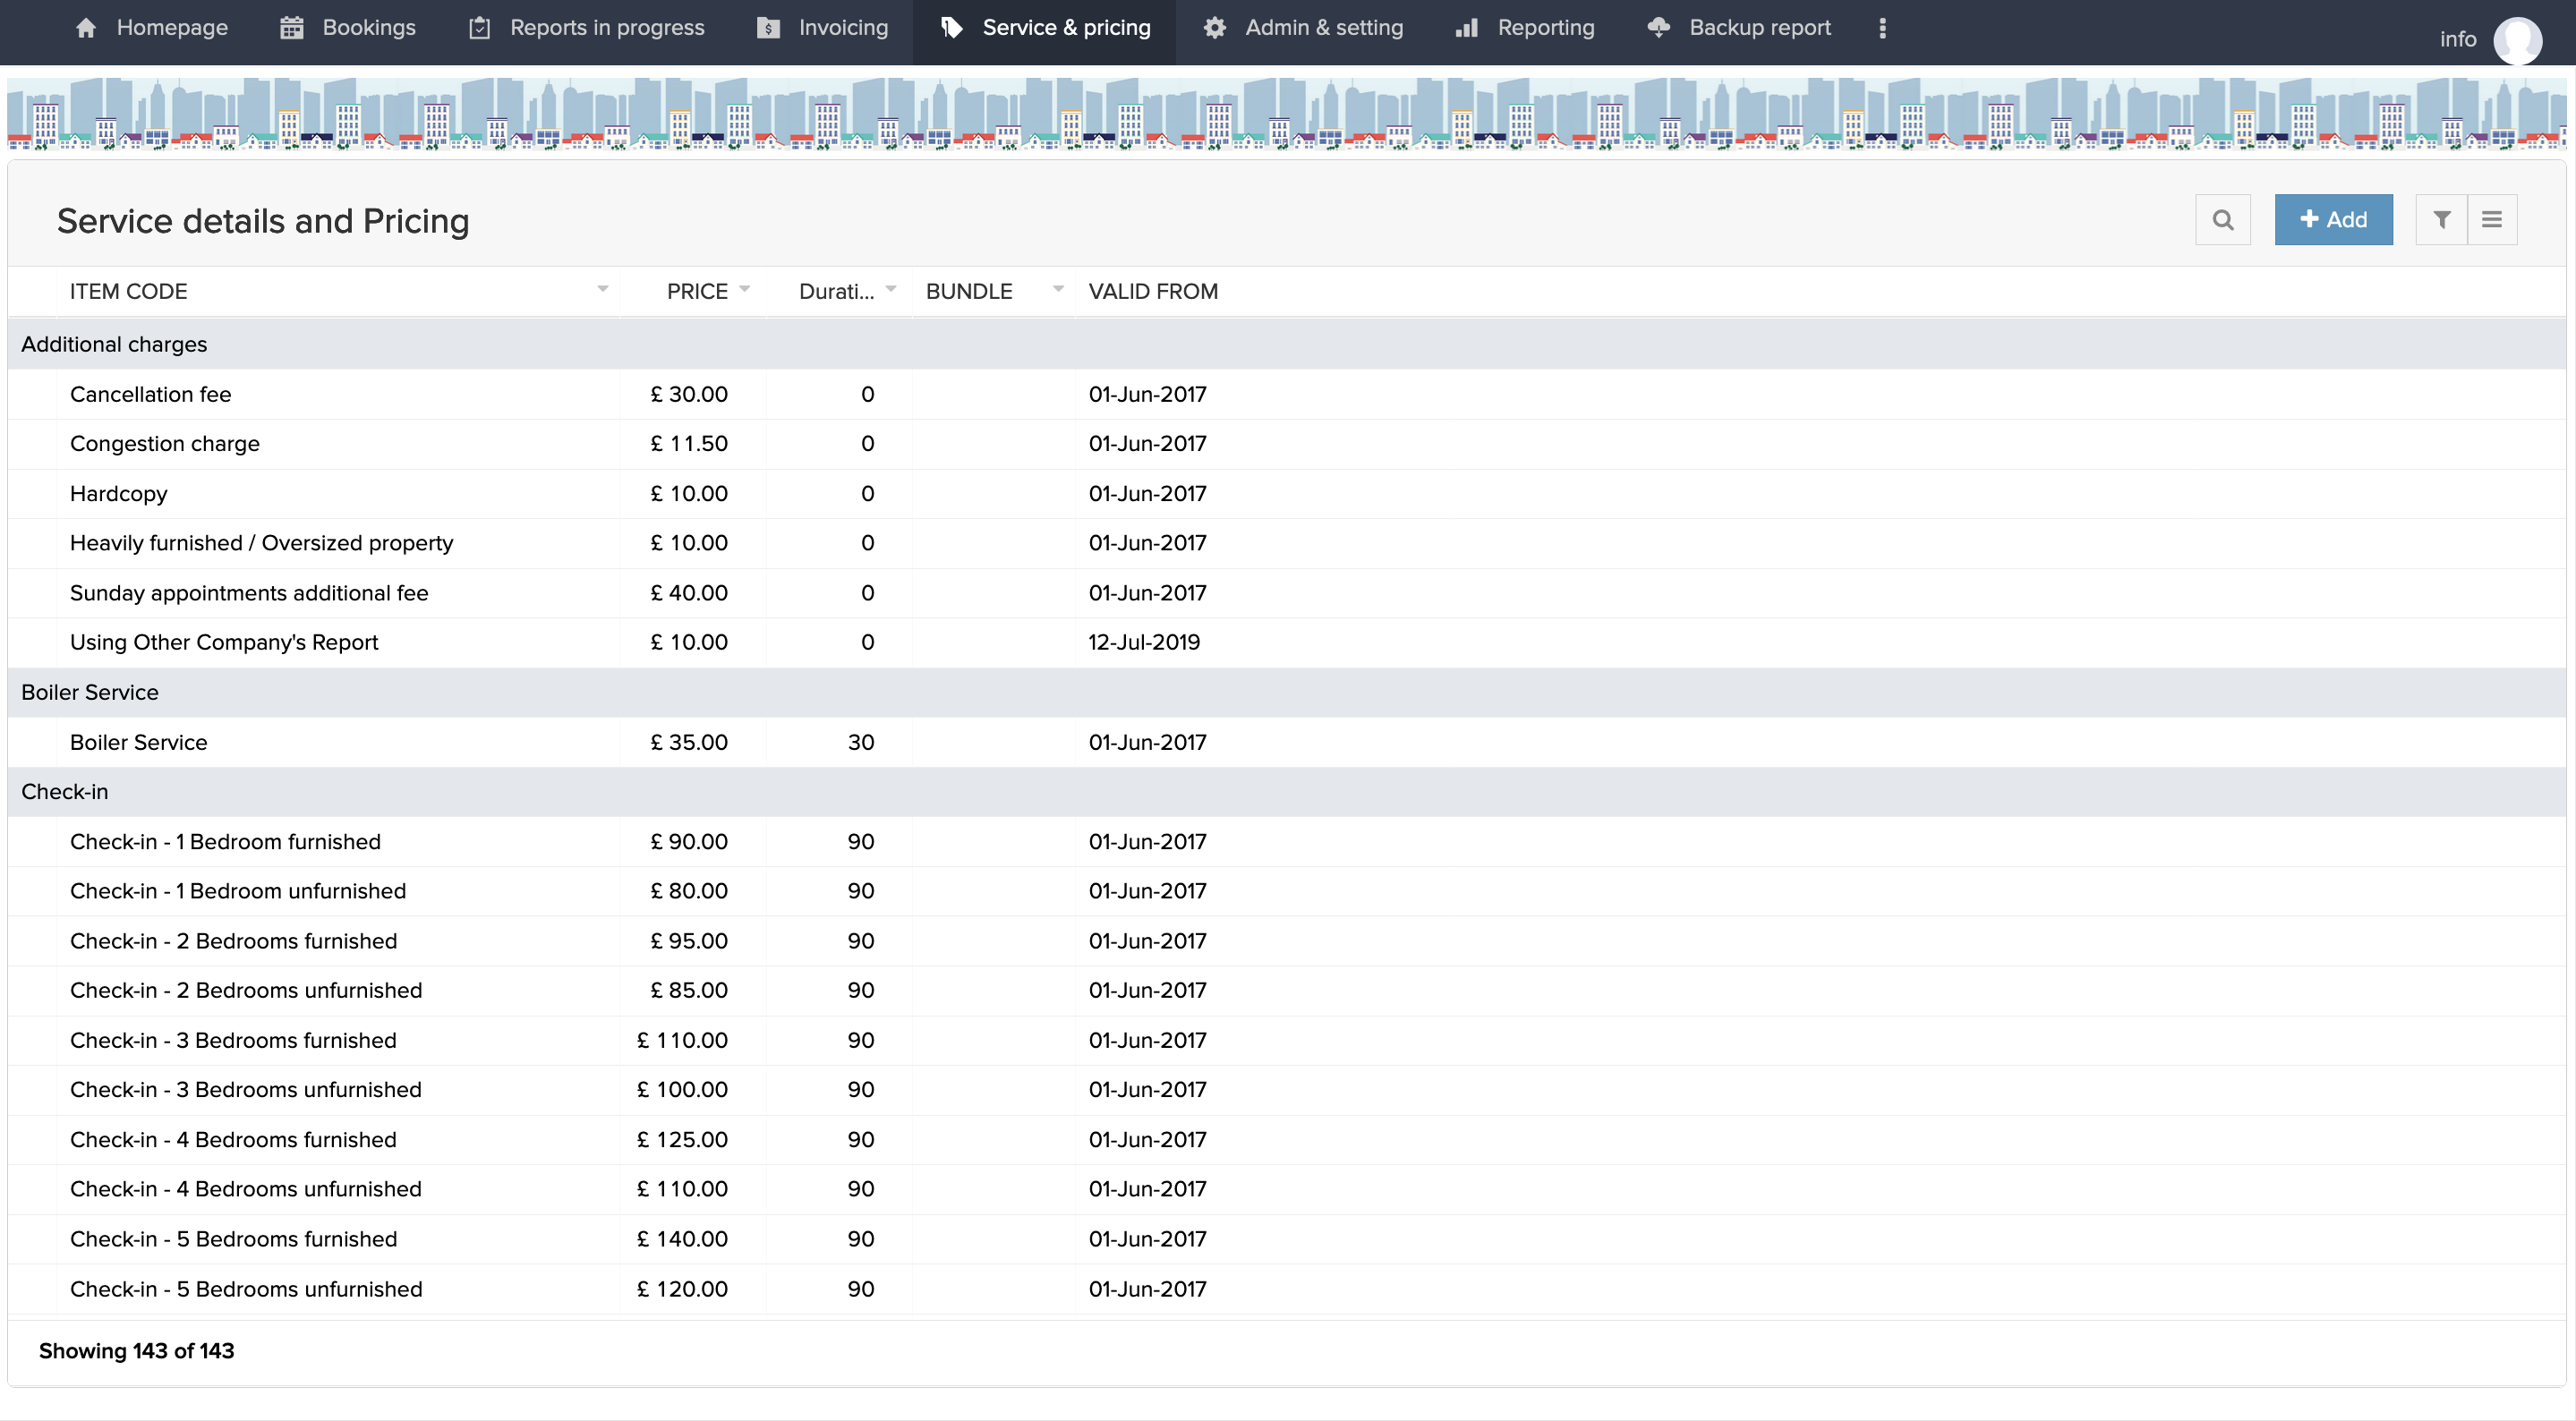Viewport: 2576px width, 1421px height.
Task: Click the blue Add button
Action: [2333, 220]
